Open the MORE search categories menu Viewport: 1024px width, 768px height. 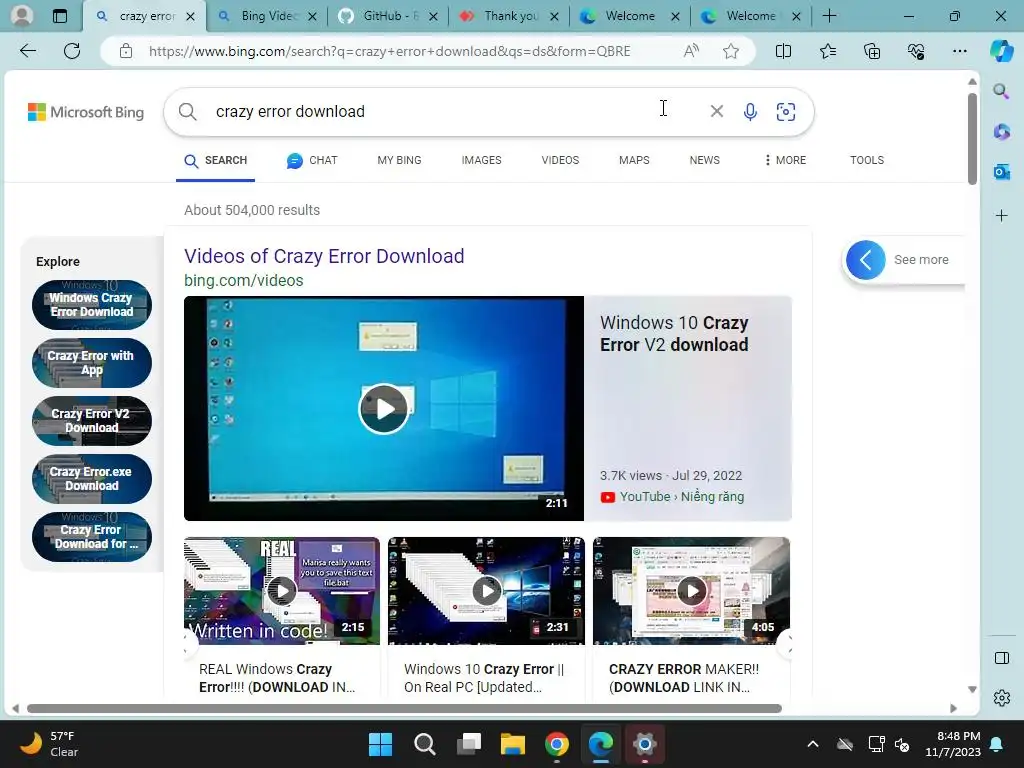785,160
